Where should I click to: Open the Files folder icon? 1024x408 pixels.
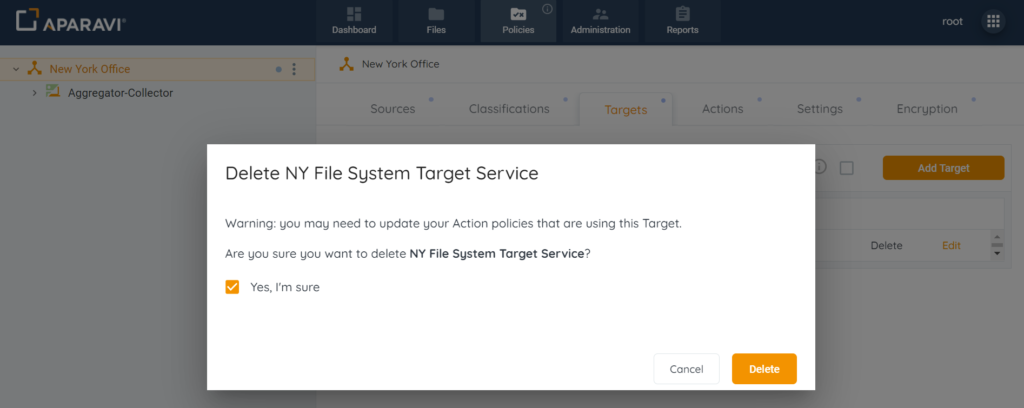(x=436, y=15)
